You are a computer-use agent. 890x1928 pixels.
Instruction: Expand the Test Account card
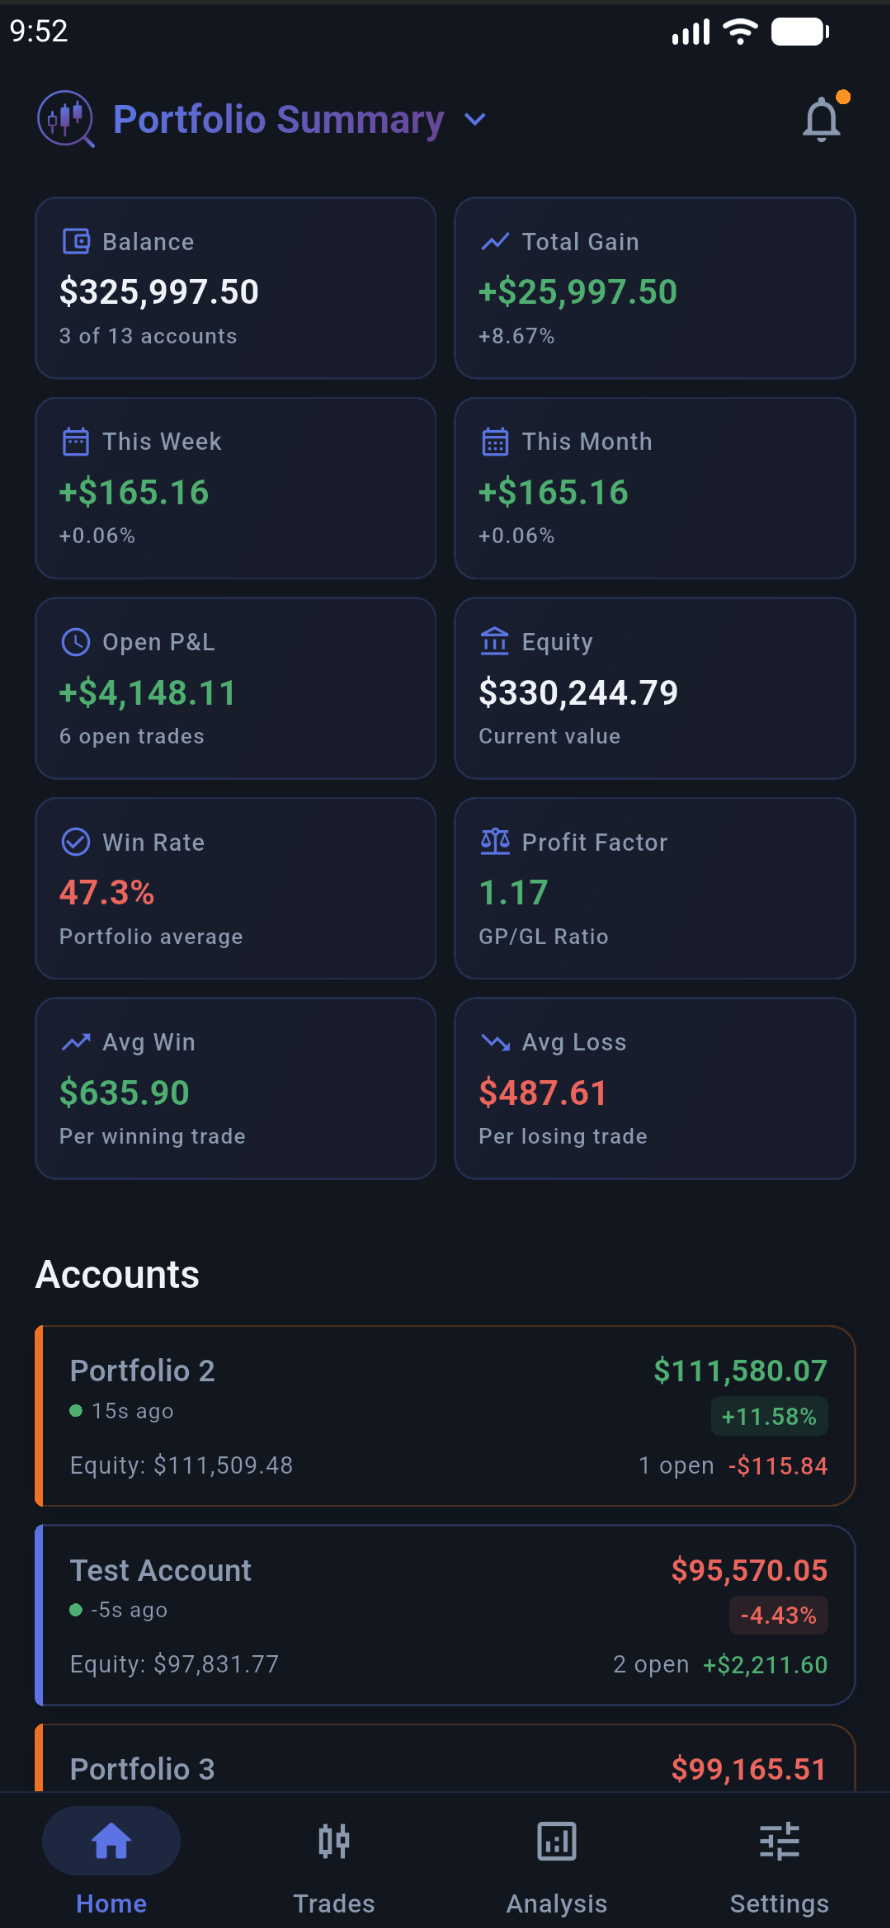(445, 1614)
